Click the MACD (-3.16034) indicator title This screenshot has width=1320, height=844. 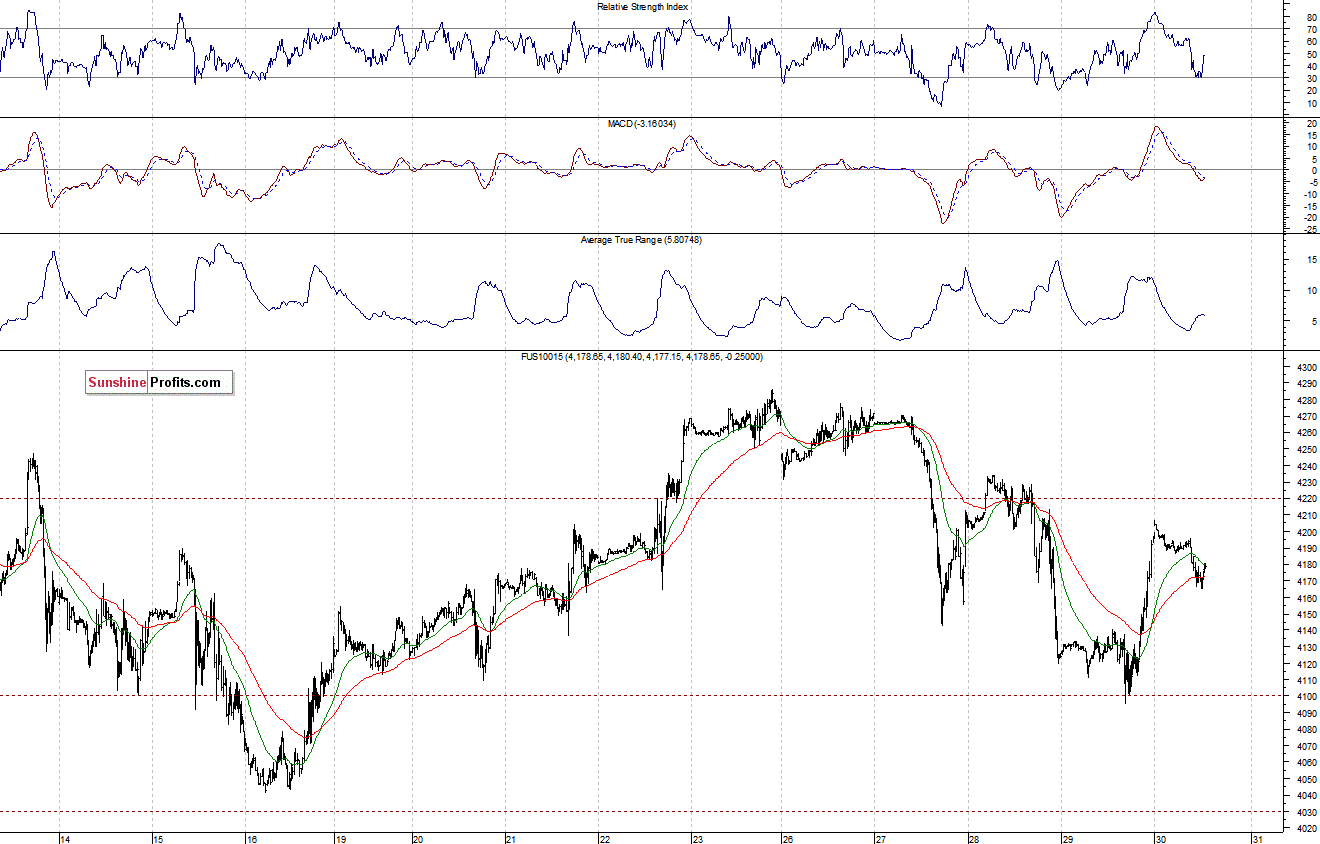(x=642, y=123)
